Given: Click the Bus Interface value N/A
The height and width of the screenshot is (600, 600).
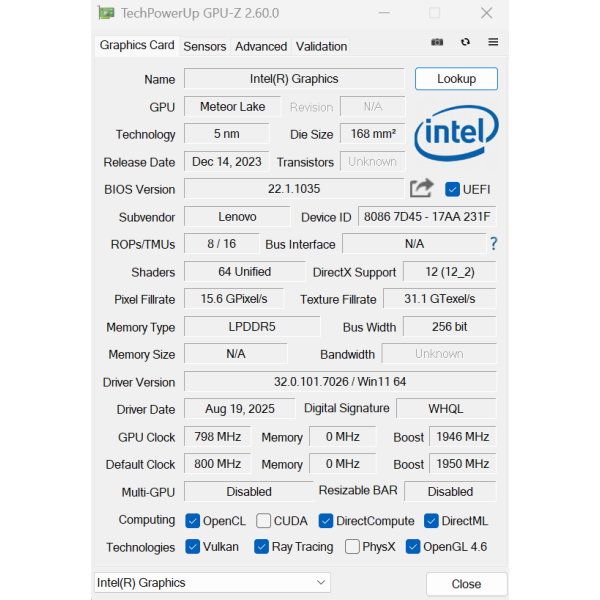Looking at the screenshot, I should click(x=414, y=244).
